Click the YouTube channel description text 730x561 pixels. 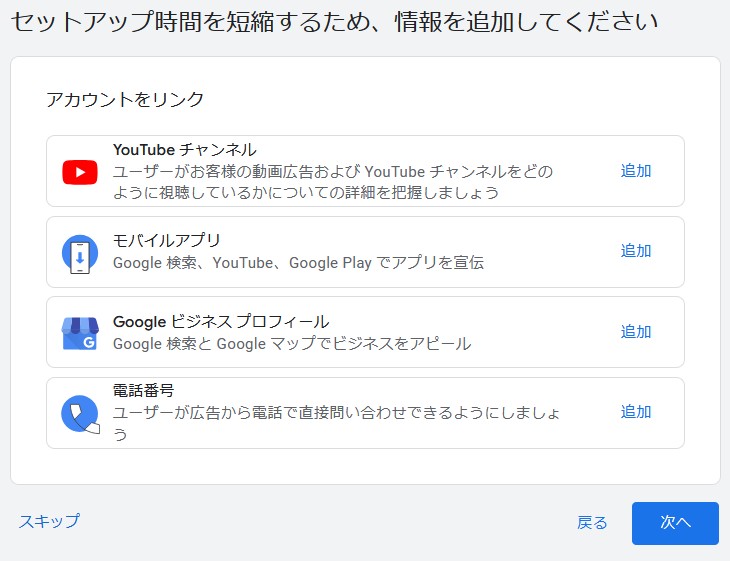pos(333,182)
